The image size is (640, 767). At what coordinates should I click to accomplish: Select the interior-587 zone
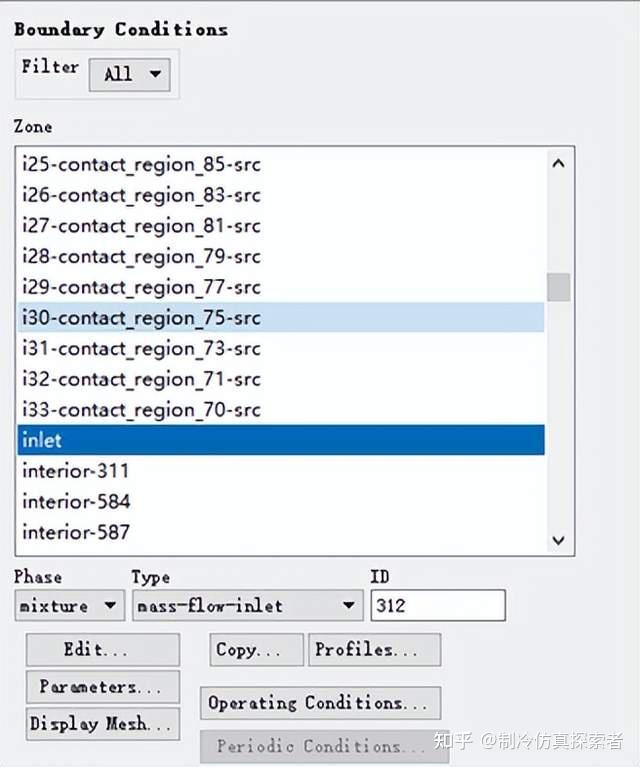pyautogui.click(x=76, y=532)
